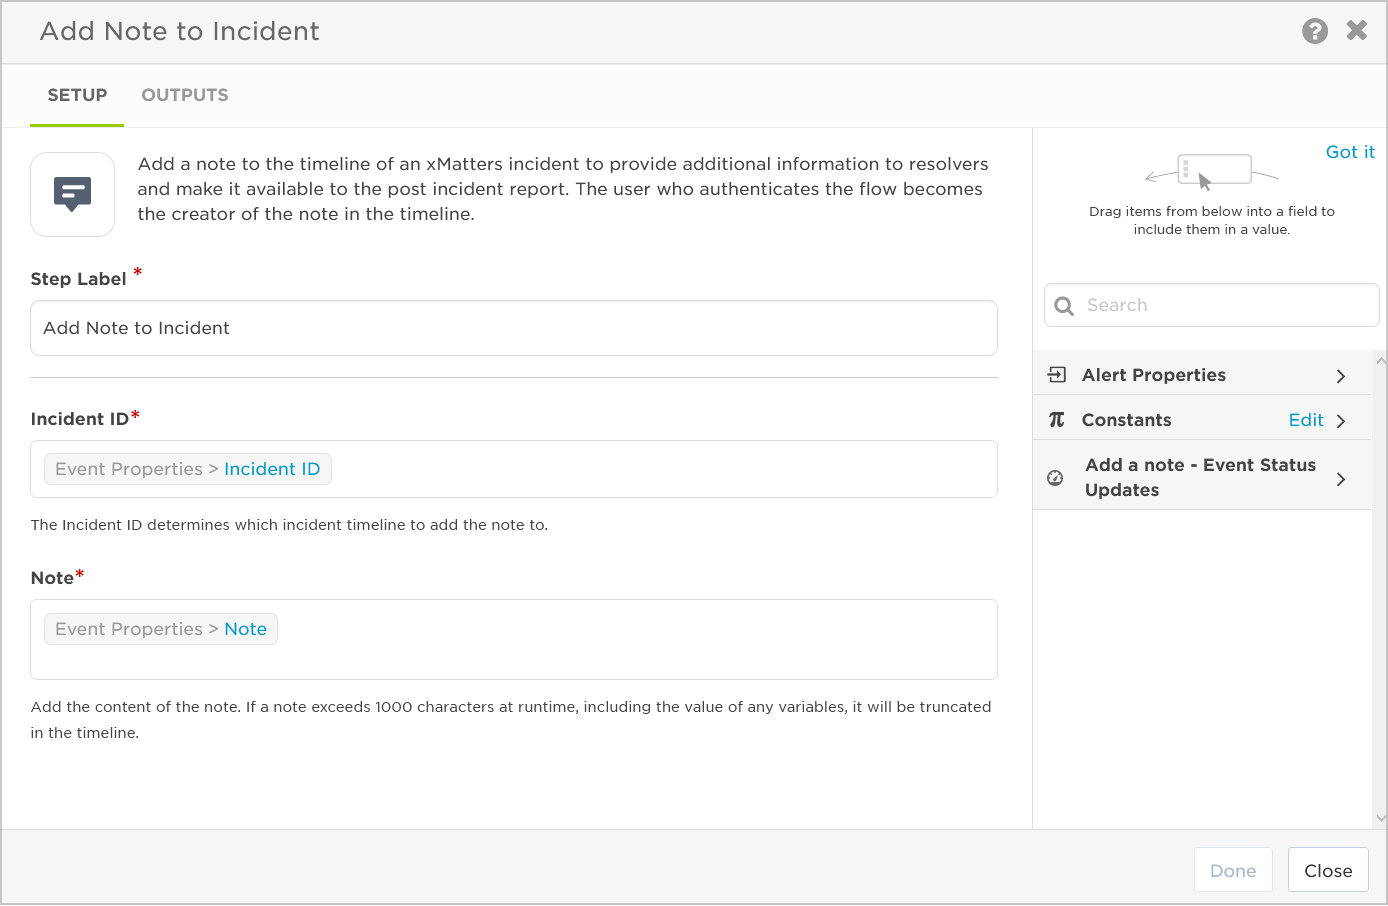Click the Done button
Image resolution: width=1388 pixels, height=906 pixels.
(x=1233, y=870)
